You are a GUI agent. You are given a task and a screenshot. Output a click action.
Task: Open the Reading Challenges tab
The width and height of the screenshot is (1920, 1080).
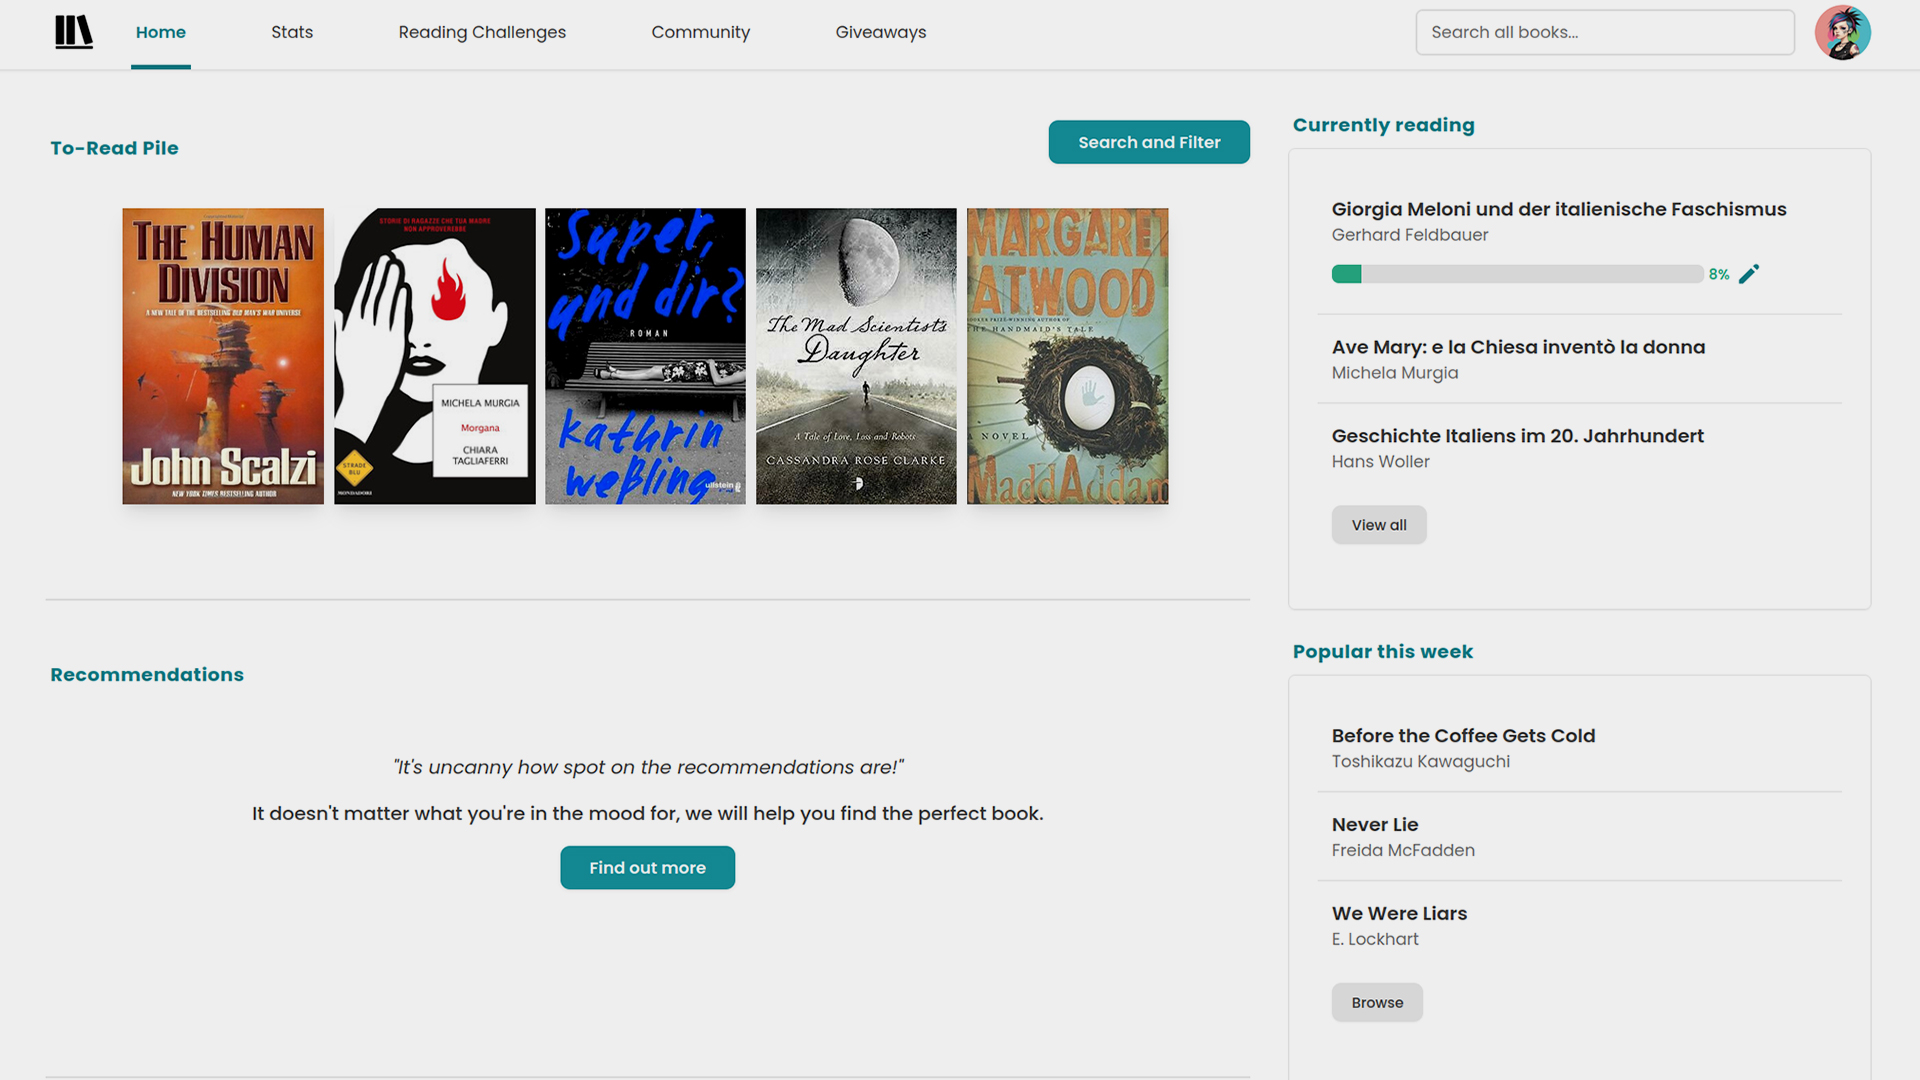pos(482,32)
